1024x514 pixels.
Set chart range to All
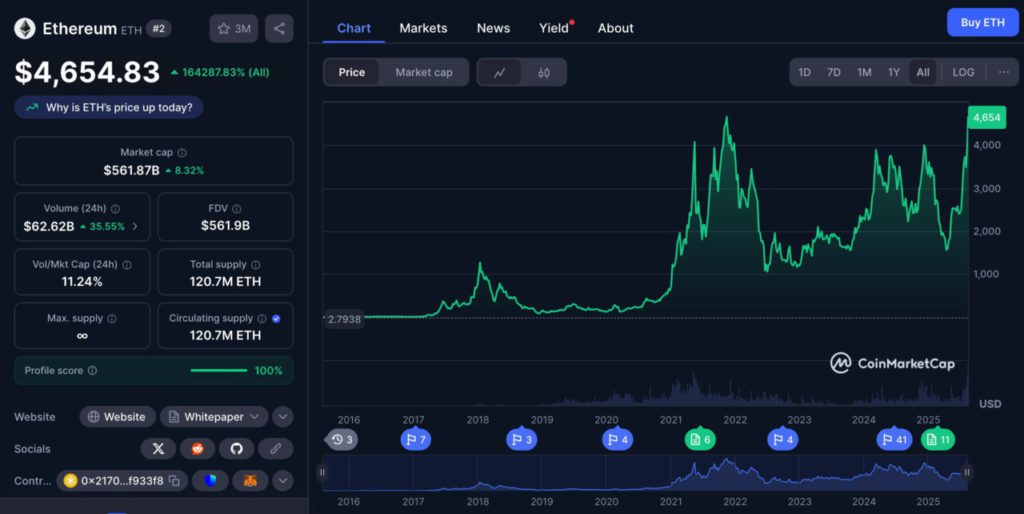923,72
